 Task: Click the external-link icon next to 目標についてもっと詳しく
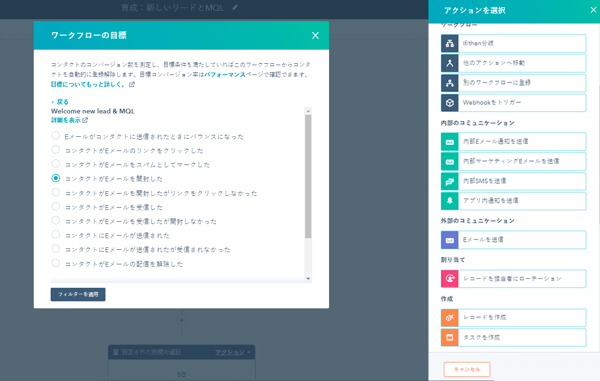[x=132, y=84]
